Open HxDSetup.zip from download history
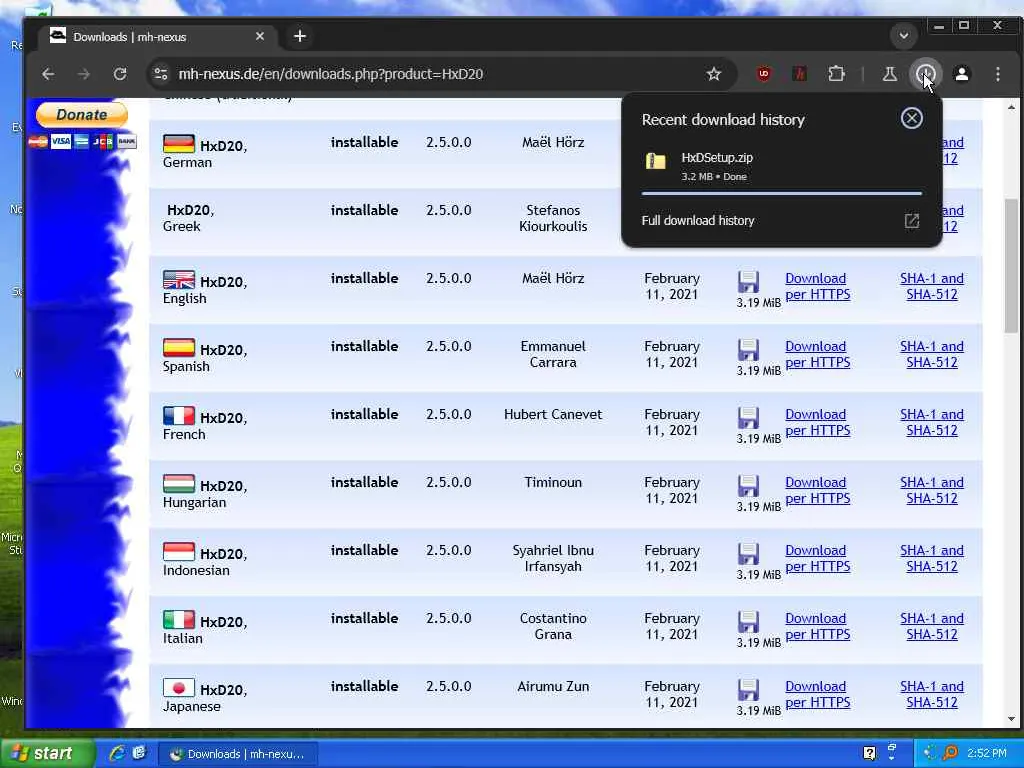The width and height of the screenshot is (1024, 768). (x=782, y=166)
